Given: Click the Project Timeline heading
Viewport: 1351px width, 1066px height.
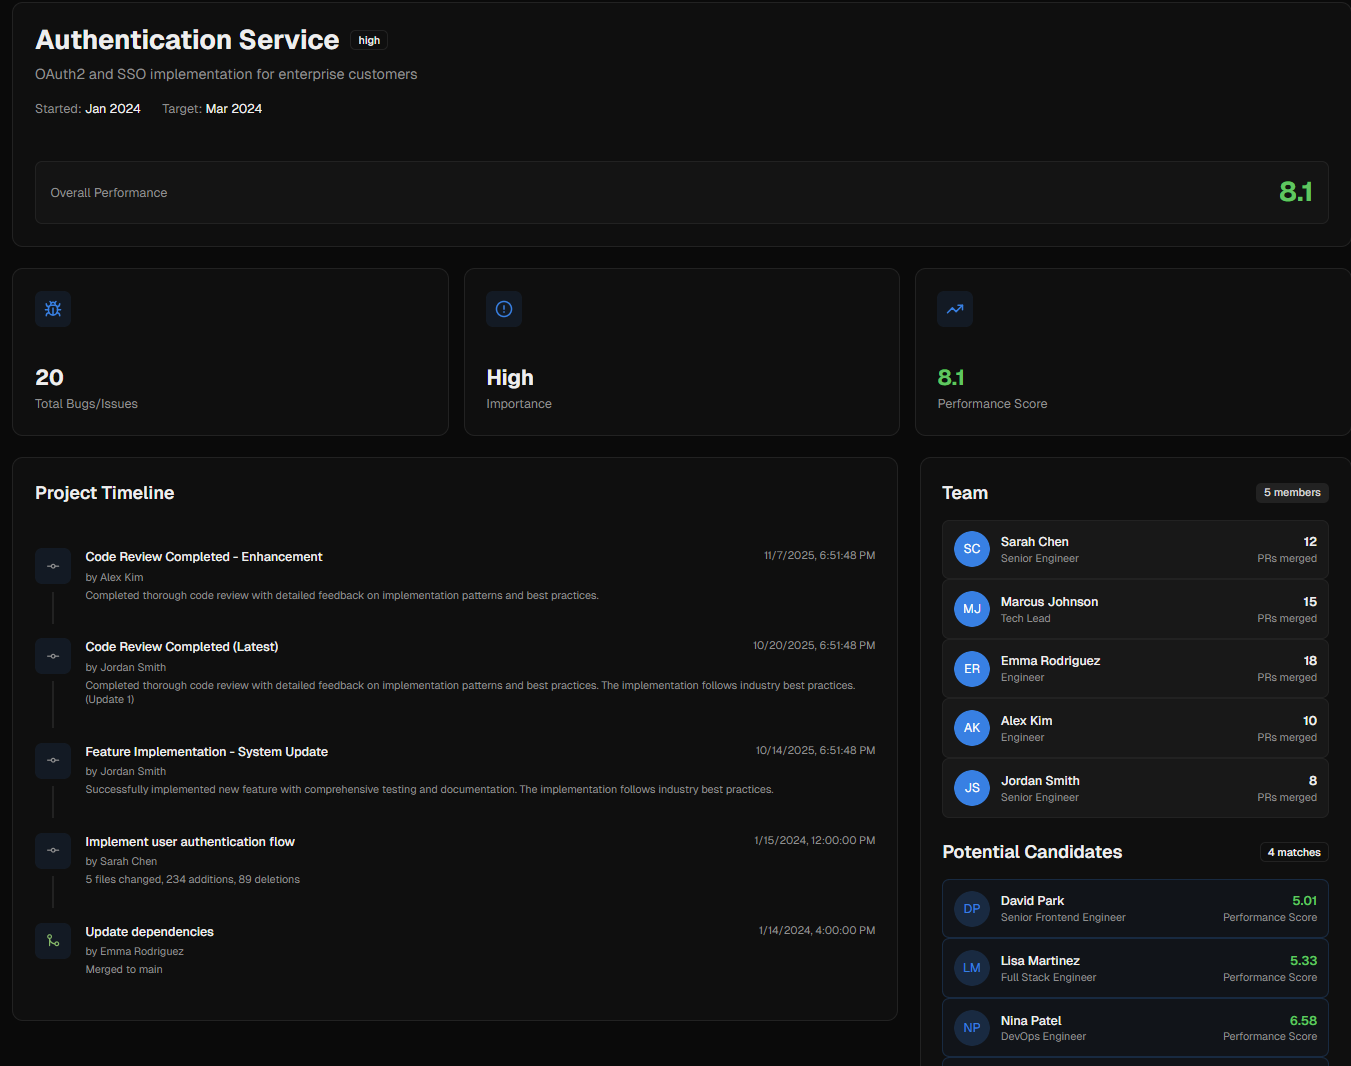Looking at the screenshot, I should pyautogui.click(x=105, y=493).
